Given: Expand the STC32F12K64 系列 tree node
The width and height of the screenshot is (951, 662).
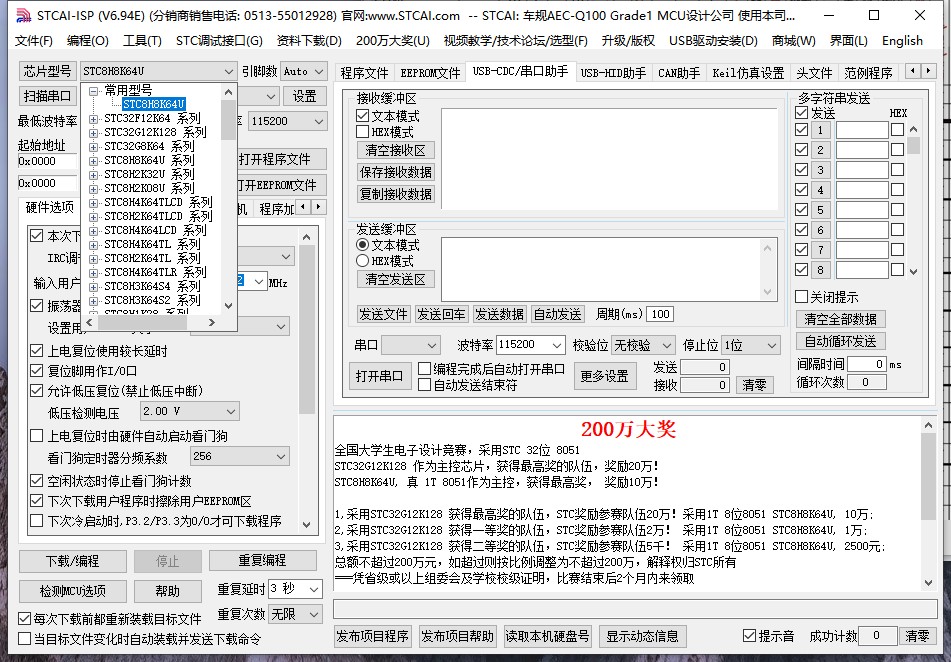Looking at the screenshot, I should point(93,119).
